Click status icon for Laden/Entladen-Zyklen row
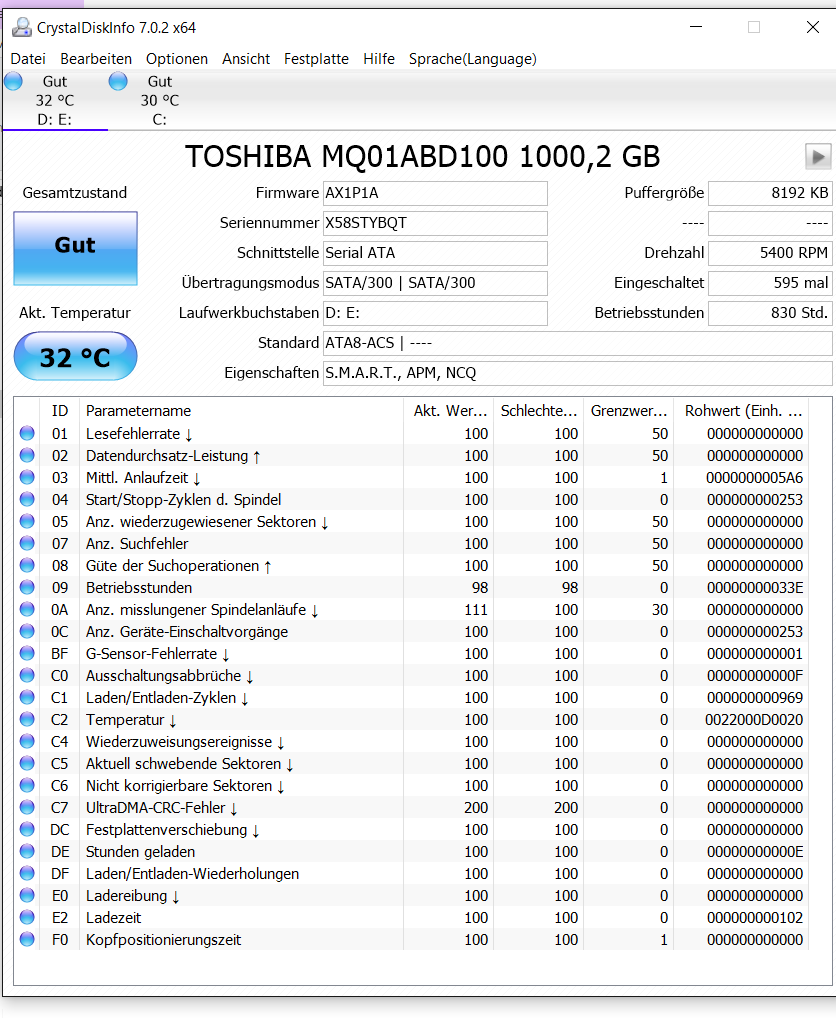Image resolution: width=836 pixels, height=1018 pixels. (x=27, y=697)
